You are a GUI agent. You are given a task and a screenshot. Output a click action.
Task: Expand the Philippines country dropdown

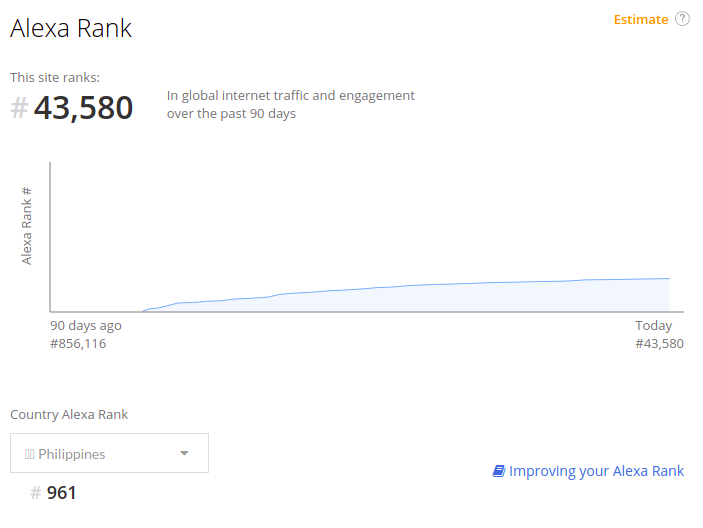point(109,453)
